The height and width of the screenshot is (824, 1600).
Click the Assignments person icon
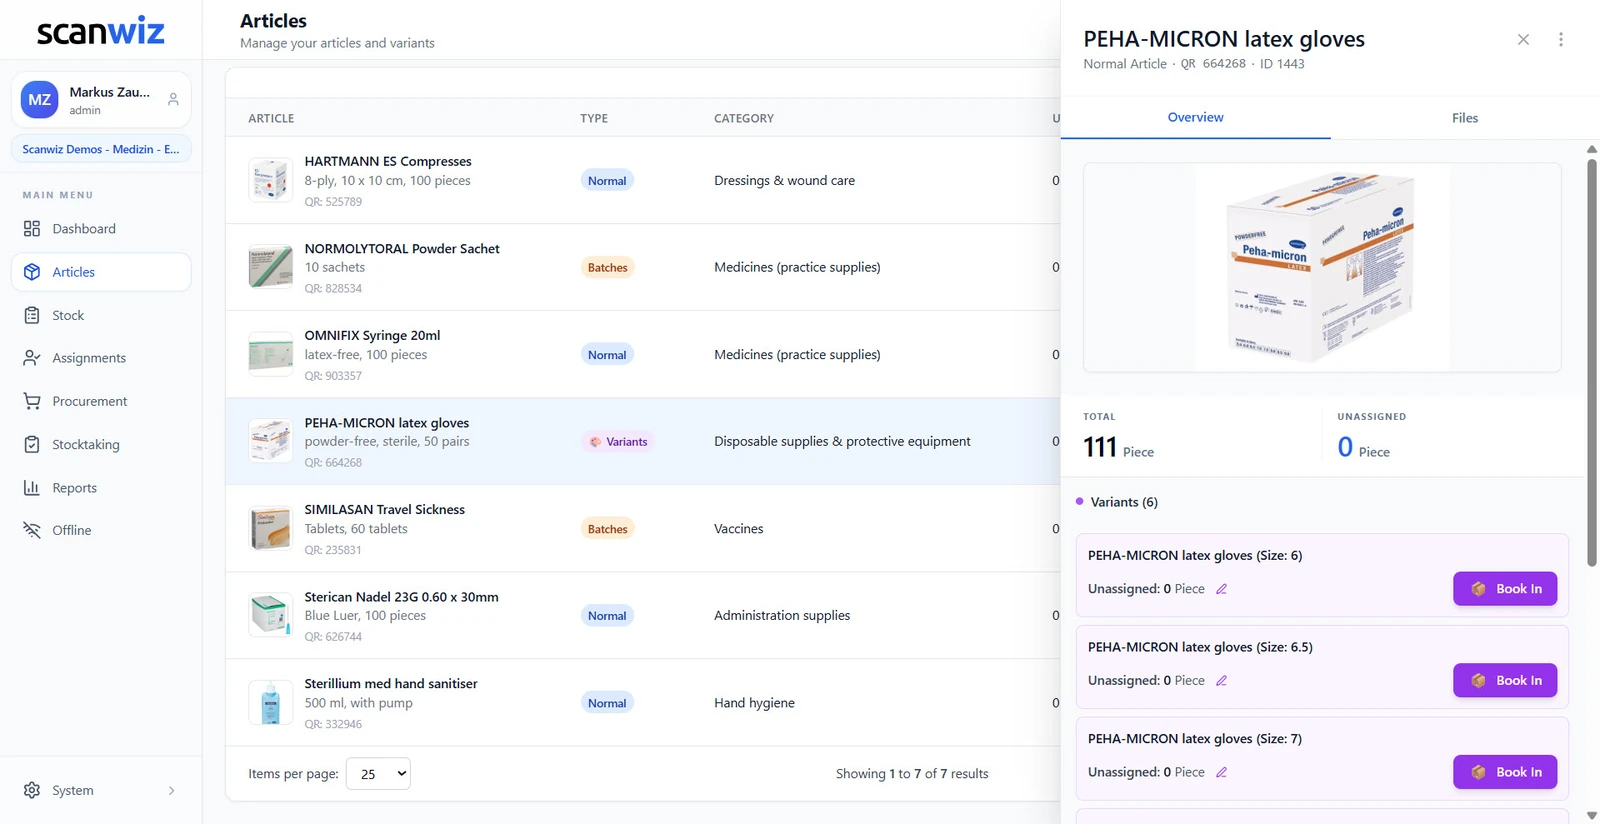(32, 358)
